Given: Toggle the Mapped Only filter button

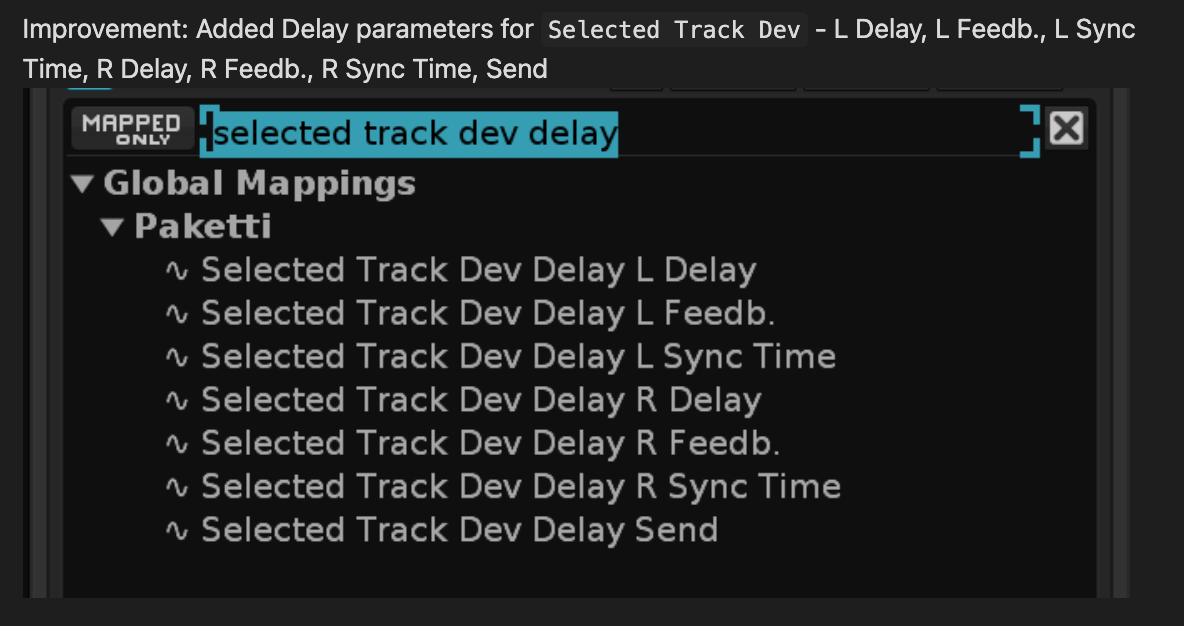Looking at the screenshot, I should pyautogui.click(x=132, y=129).
